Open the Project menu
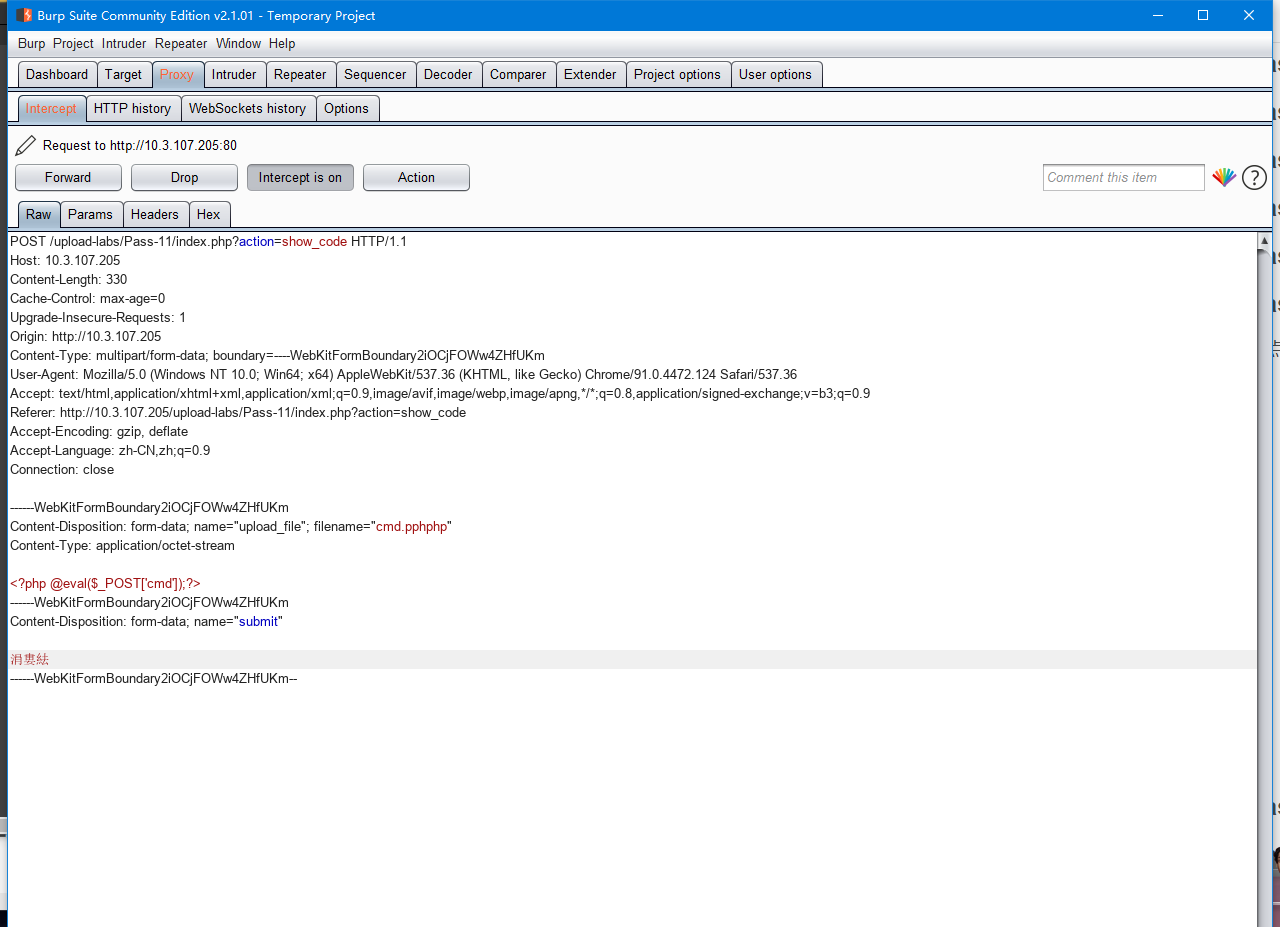Viewport: 1280px width, 927px height. coord(73,44)
